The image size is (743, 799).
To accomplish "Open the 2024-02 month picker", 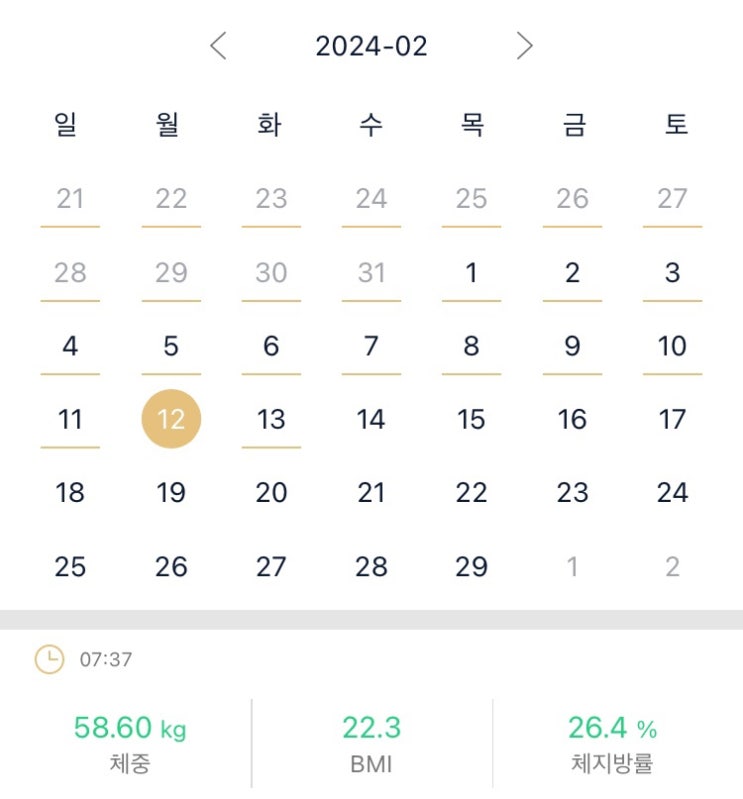I will click(371, 46).
